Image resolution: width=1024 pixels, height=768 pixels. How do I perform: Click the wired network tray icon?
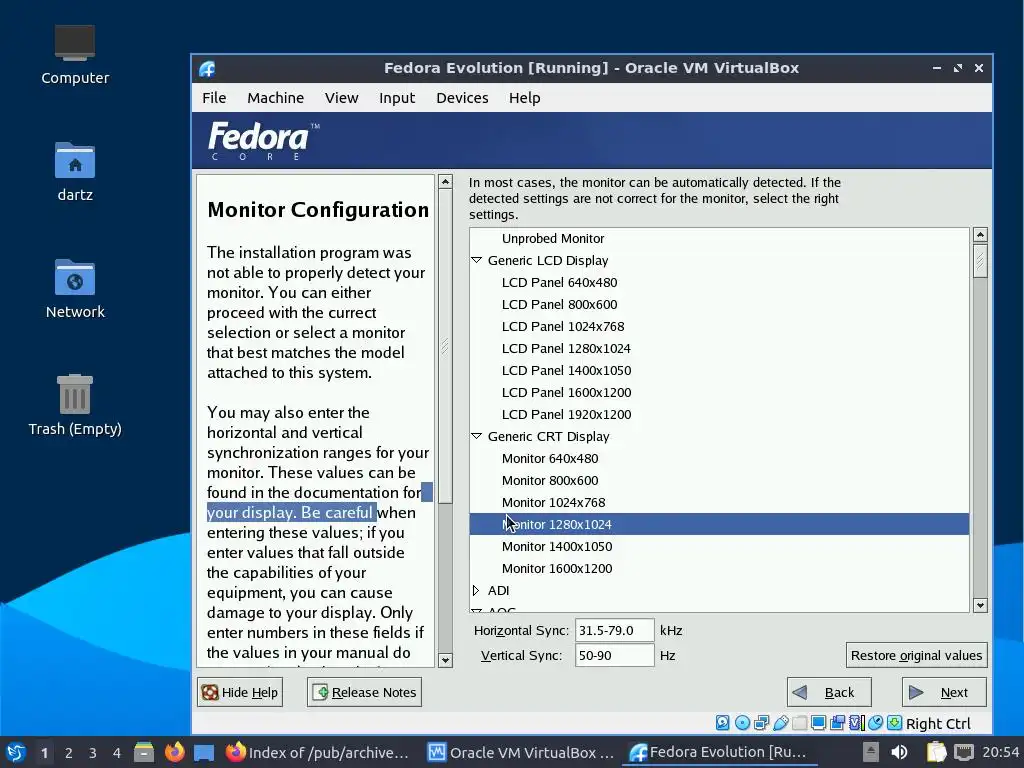(x=963, y=752)
